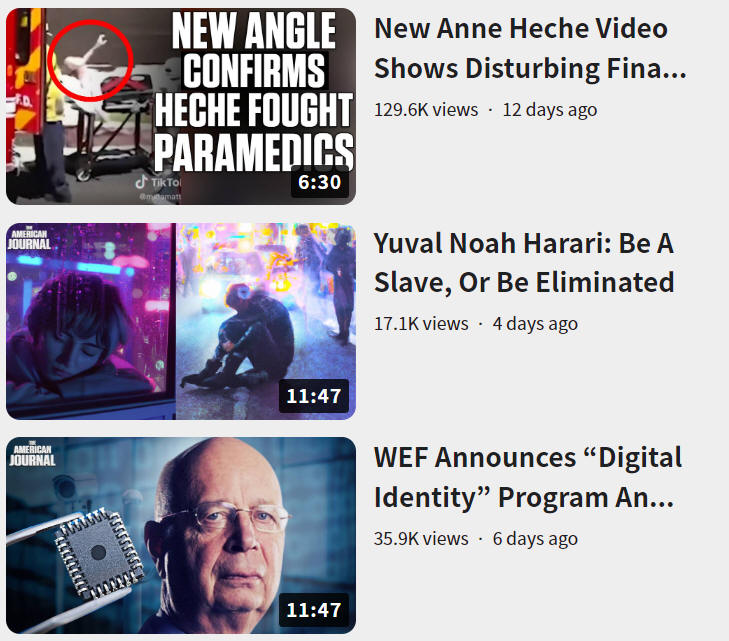Click the '35.9K views' text
The height and width of the screenshot is (641, 729).
421,539
